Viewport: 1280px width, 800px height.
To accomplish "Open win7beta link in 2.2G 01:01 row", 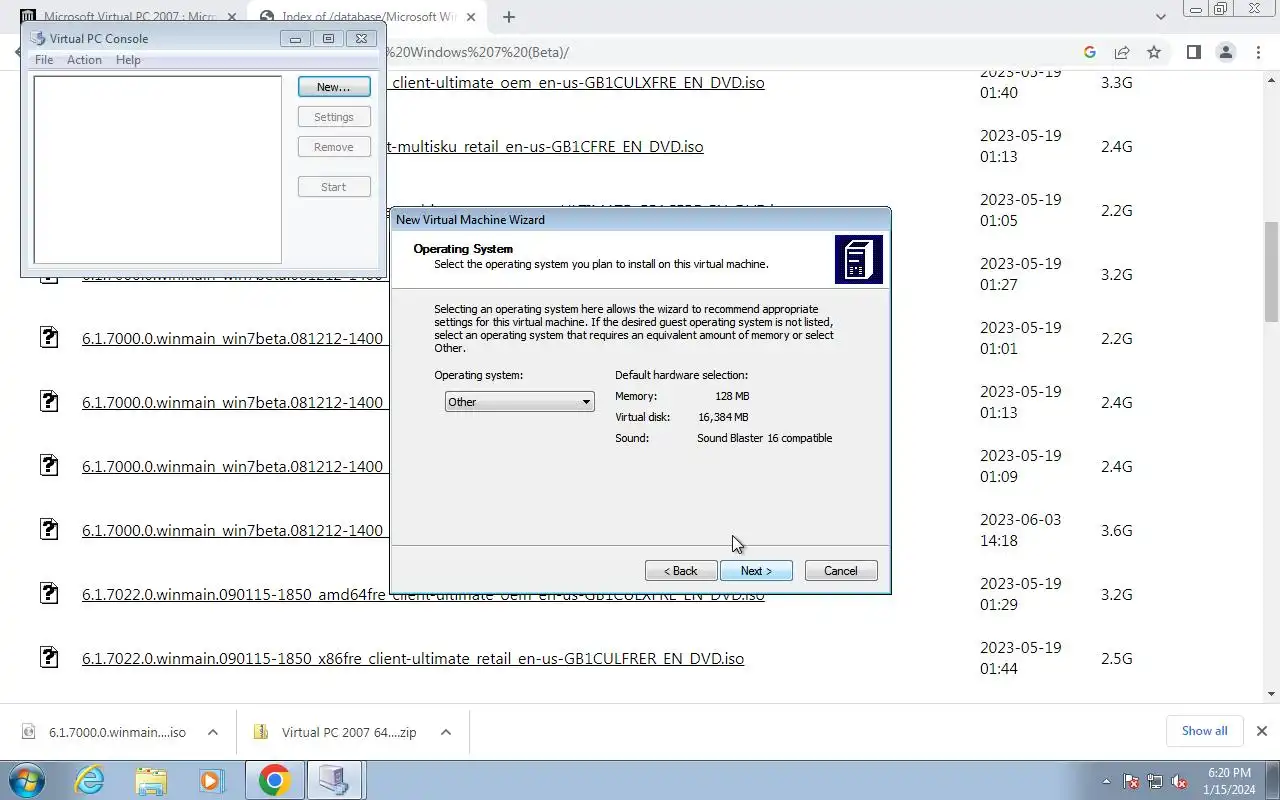I will 233,339.
